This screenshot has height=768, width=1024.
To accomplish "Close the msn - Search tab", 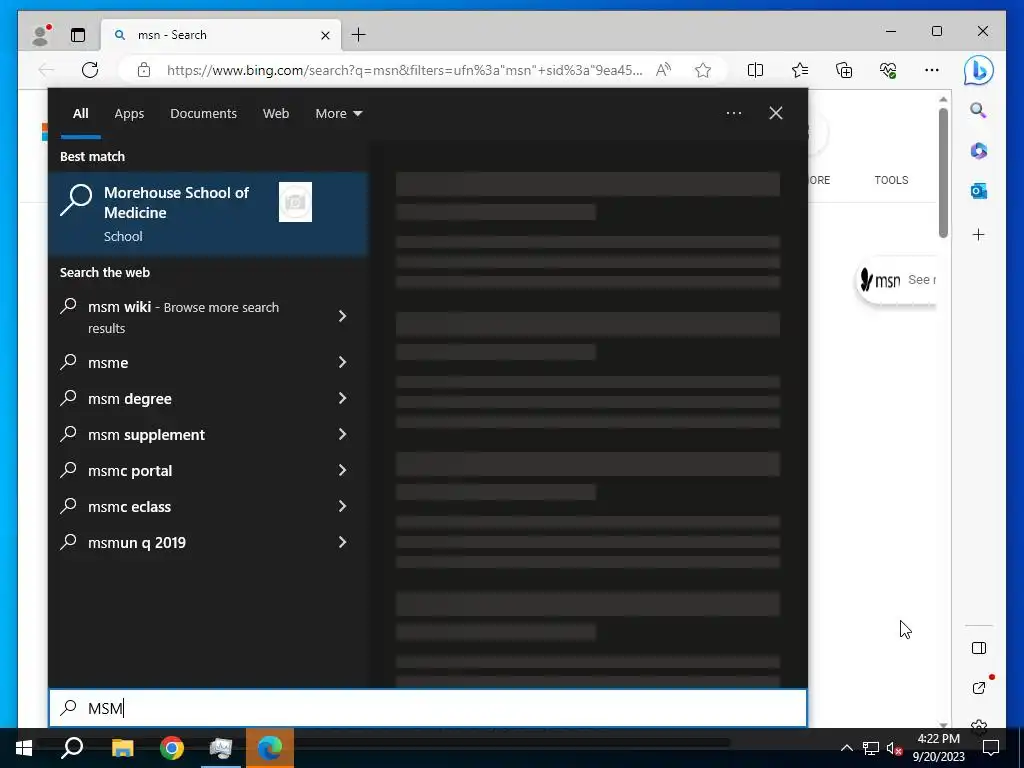I will point(325,35).
